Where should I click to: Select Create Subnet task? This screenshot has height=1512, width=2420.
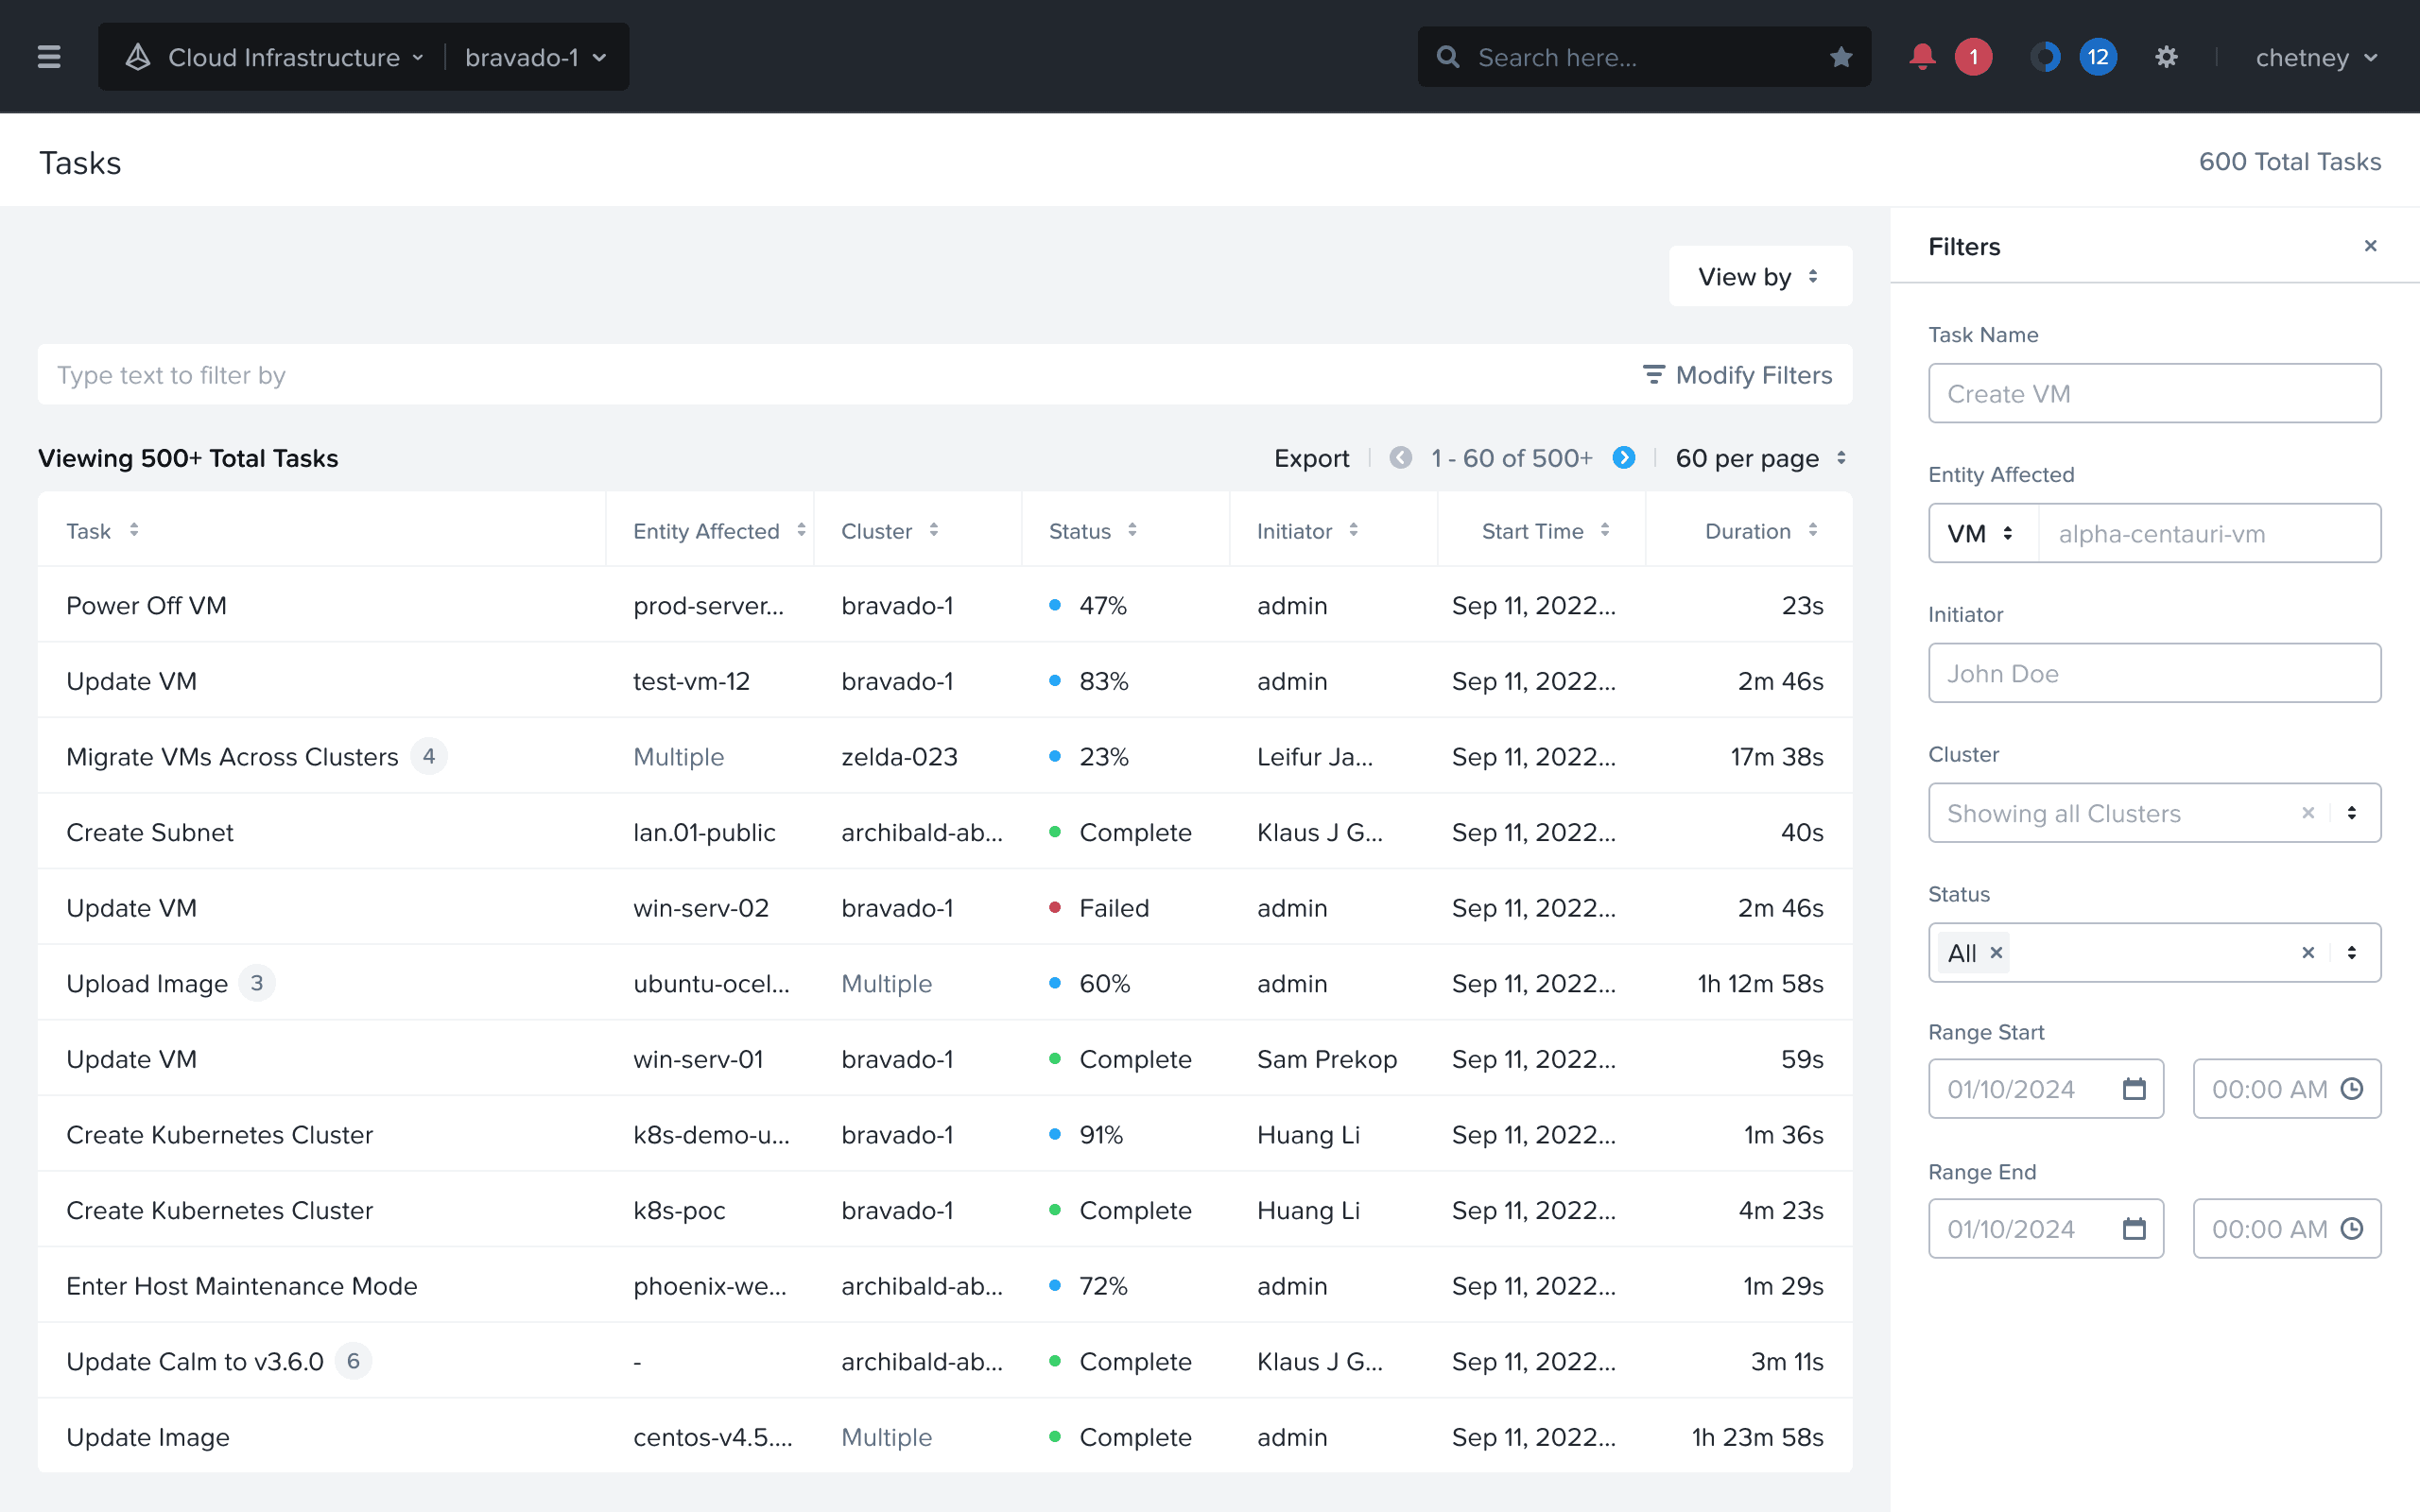(x=149, y=833)
